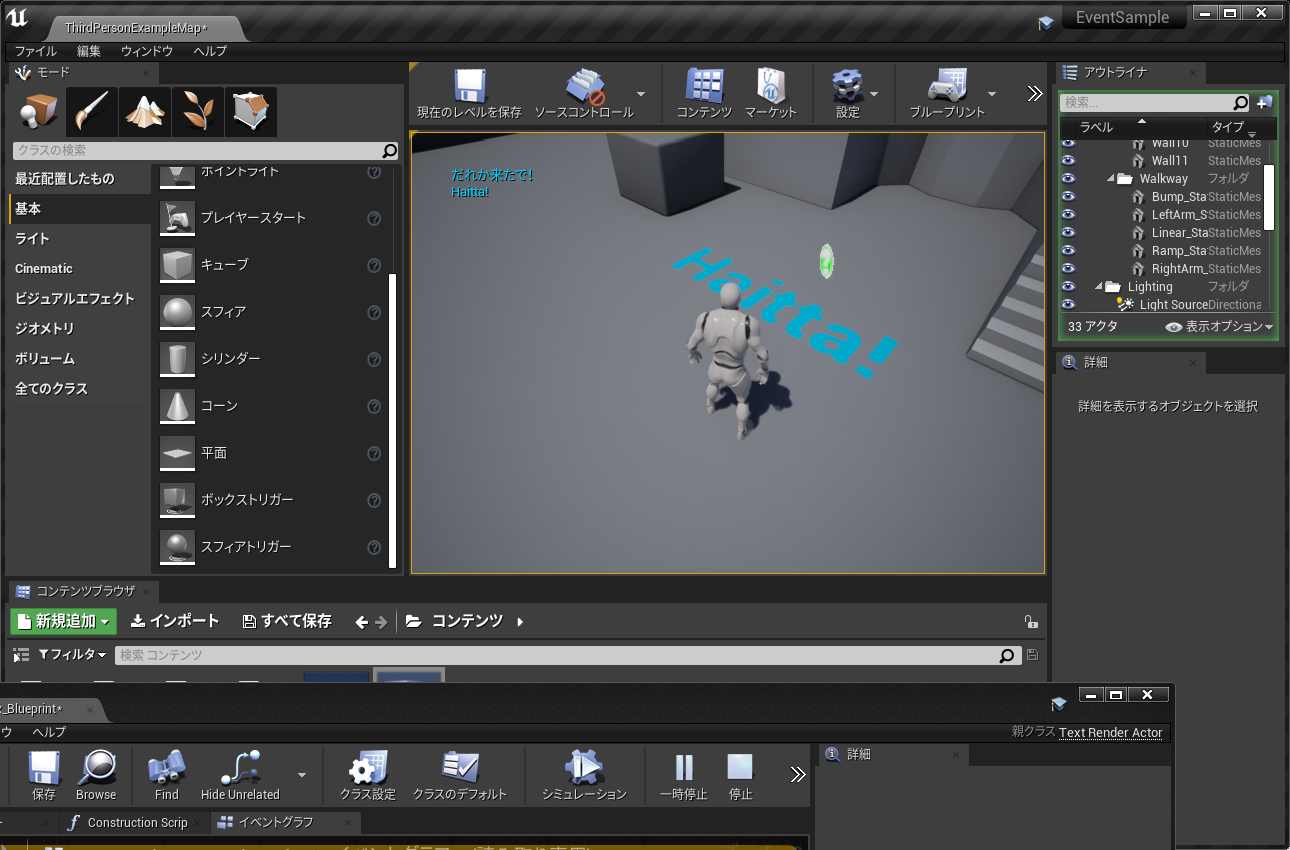Open 表示オプション dropdown in outliner
The height and width of the screenshot is (850, 1290).
tap(1220, 327)
